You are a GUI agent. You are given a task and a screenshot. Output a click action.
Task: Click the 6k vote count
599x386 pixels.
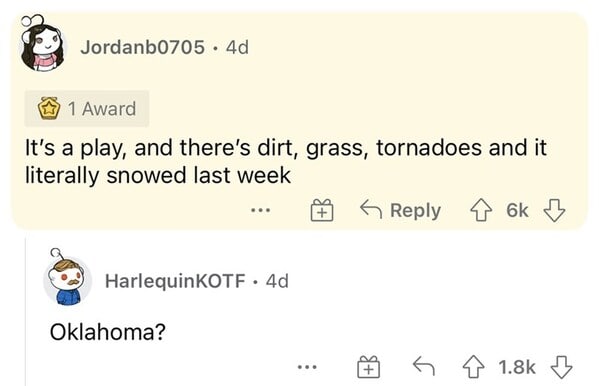point(517,211)
